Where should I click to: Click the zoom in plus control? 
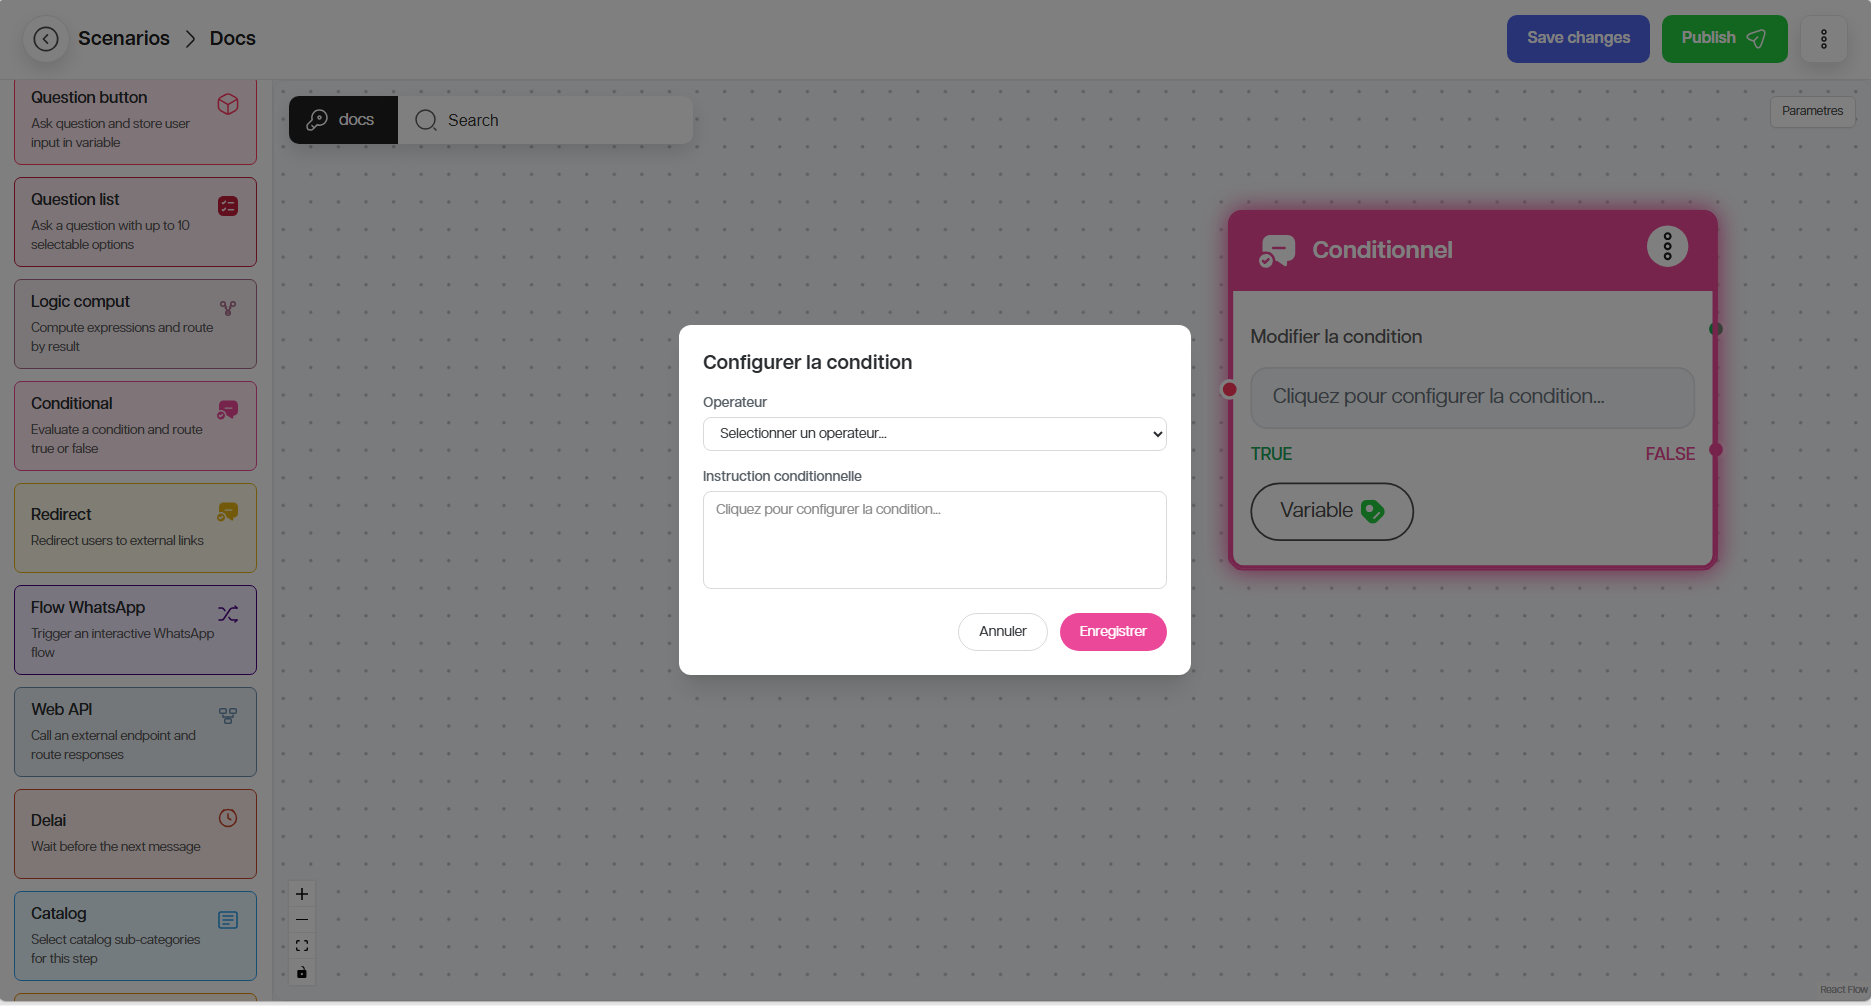coord(302,894)
